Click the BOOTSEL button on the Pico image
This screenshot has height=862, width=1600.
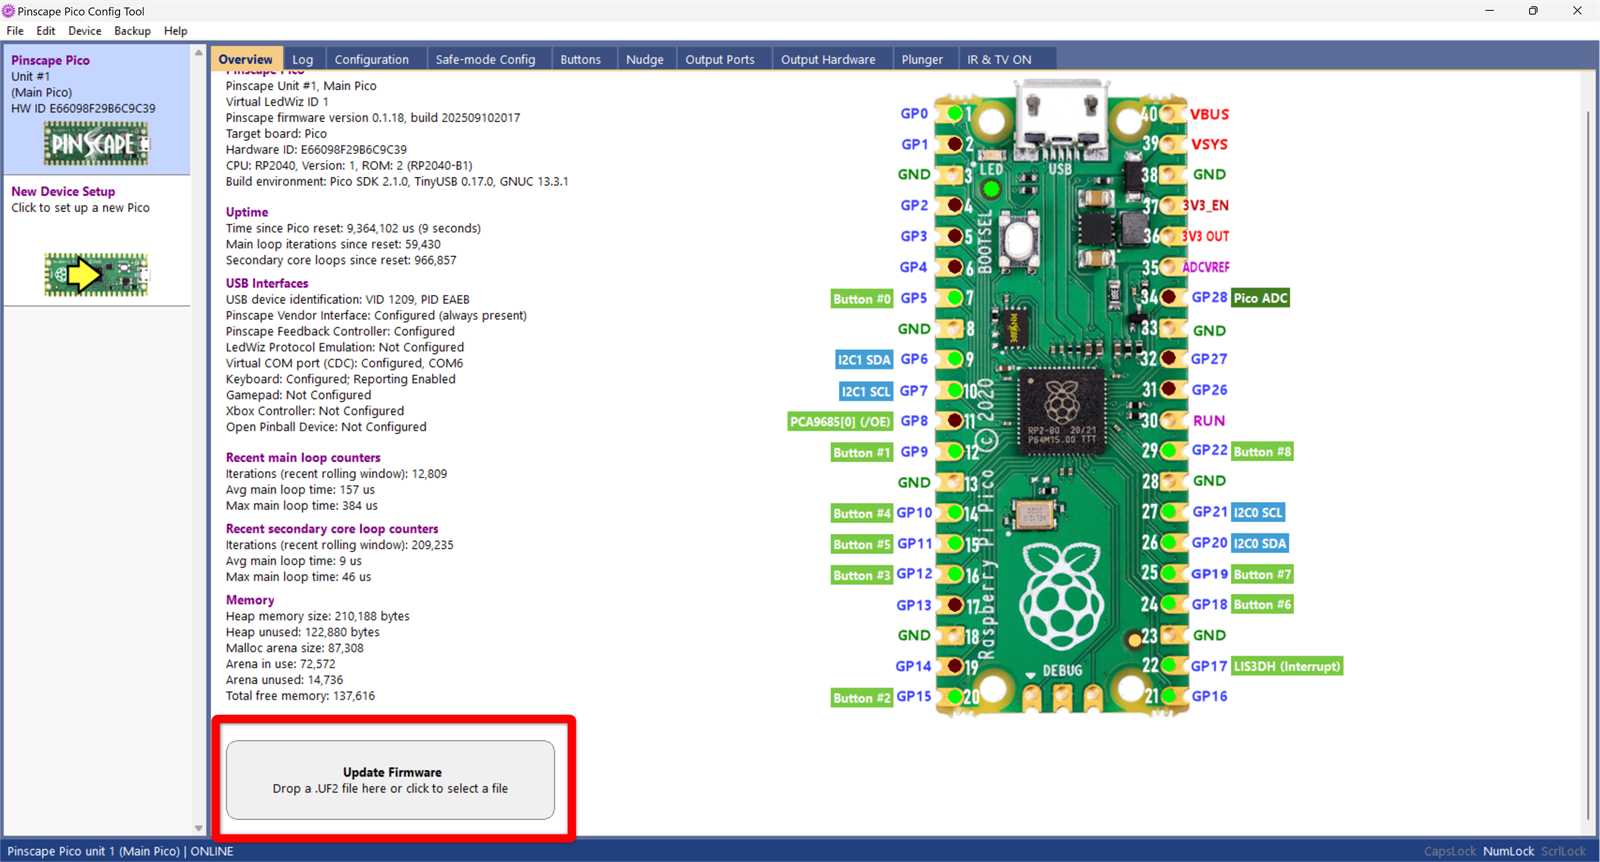point(1018,241)
